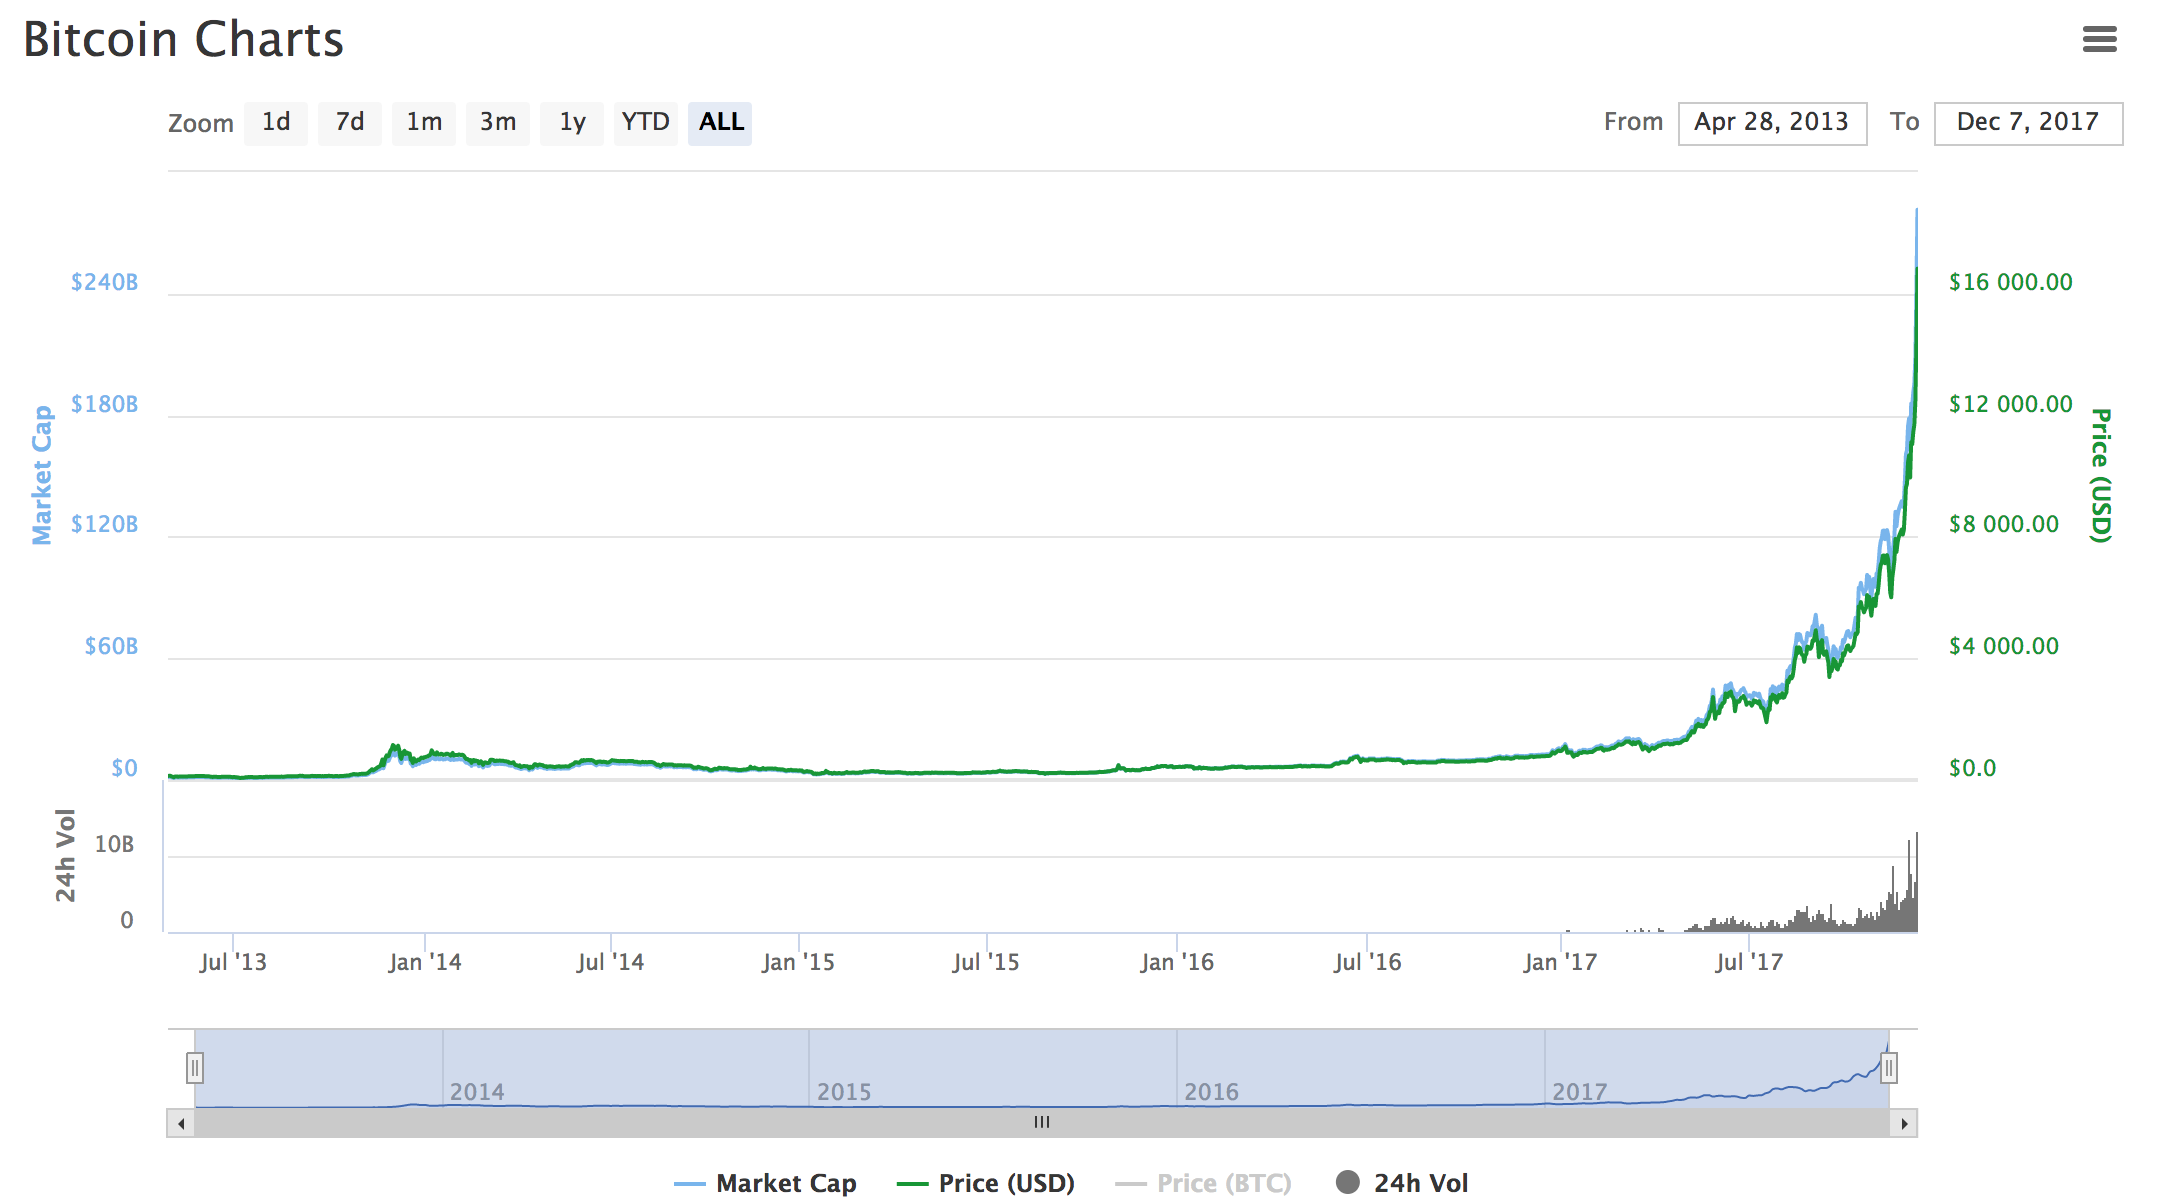The image size is (2166, 1198).
Task: Click the Jul '17 x-axis label
Action: [x=1749, y=962]
